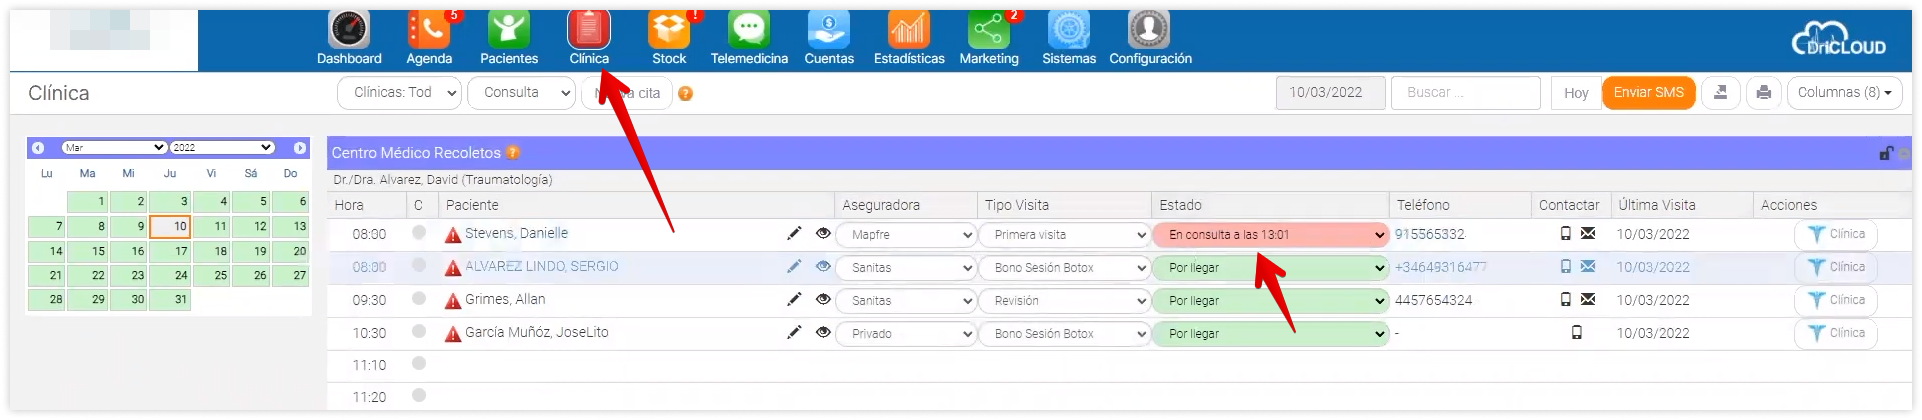Viewport: 1922px width, 420px height.
Task: Go to the Pacientes section
Action: pyautogui.click(x=509, y=39)
